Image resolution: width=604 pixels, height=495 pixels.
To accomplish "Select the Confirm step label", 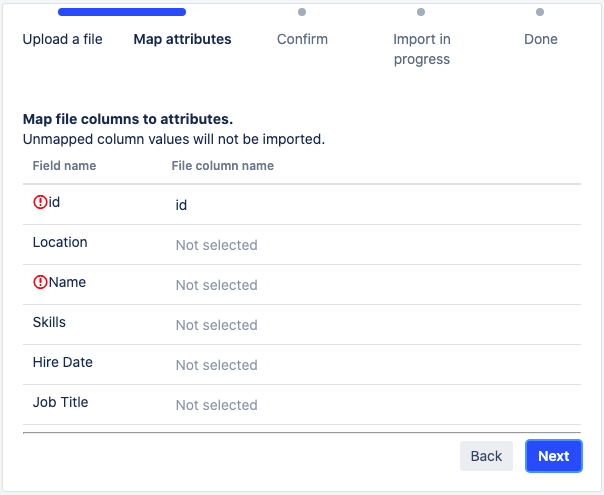I will (302, 40).
